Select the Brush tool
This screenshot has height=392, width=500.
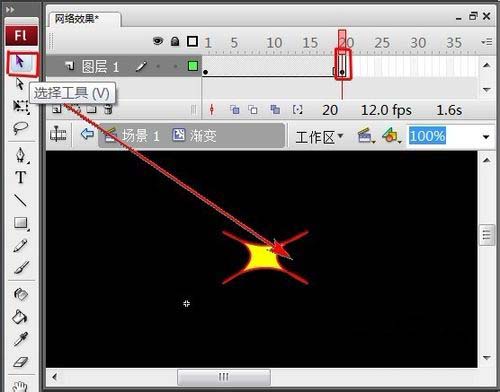pyautogui.click(x=21, y=268)
